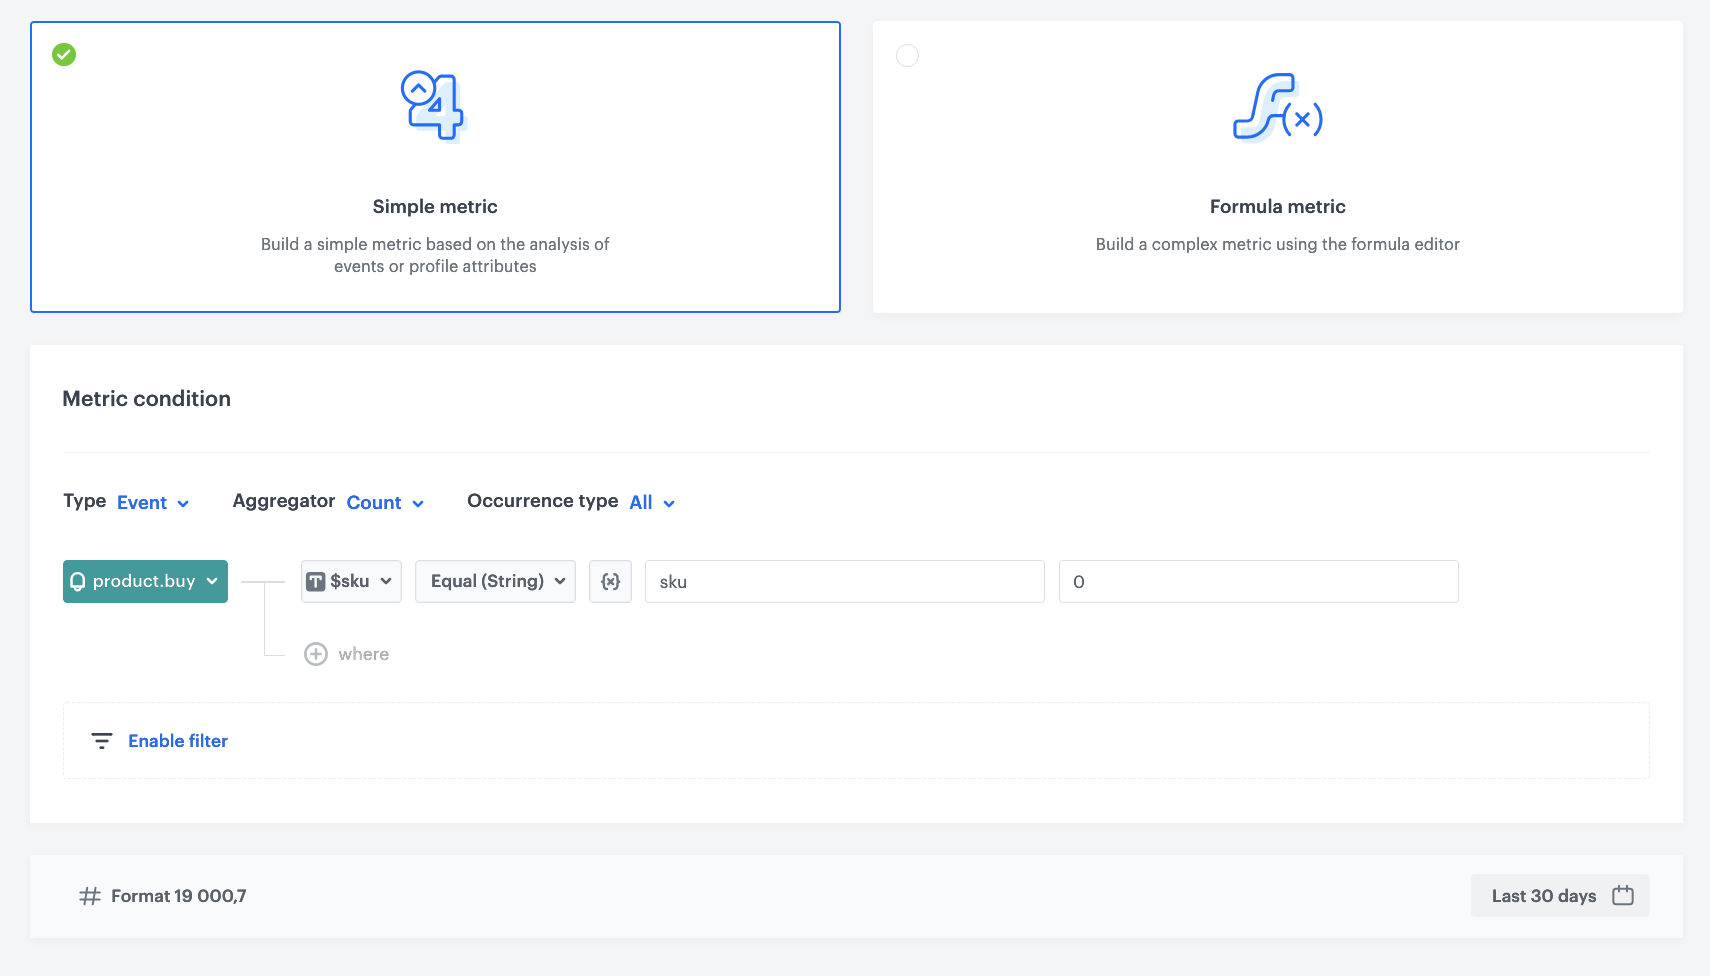Click the Formula metric f(x) icon
The width and height of the screenshot is (1710, 976).
(x=1279, y=108)
